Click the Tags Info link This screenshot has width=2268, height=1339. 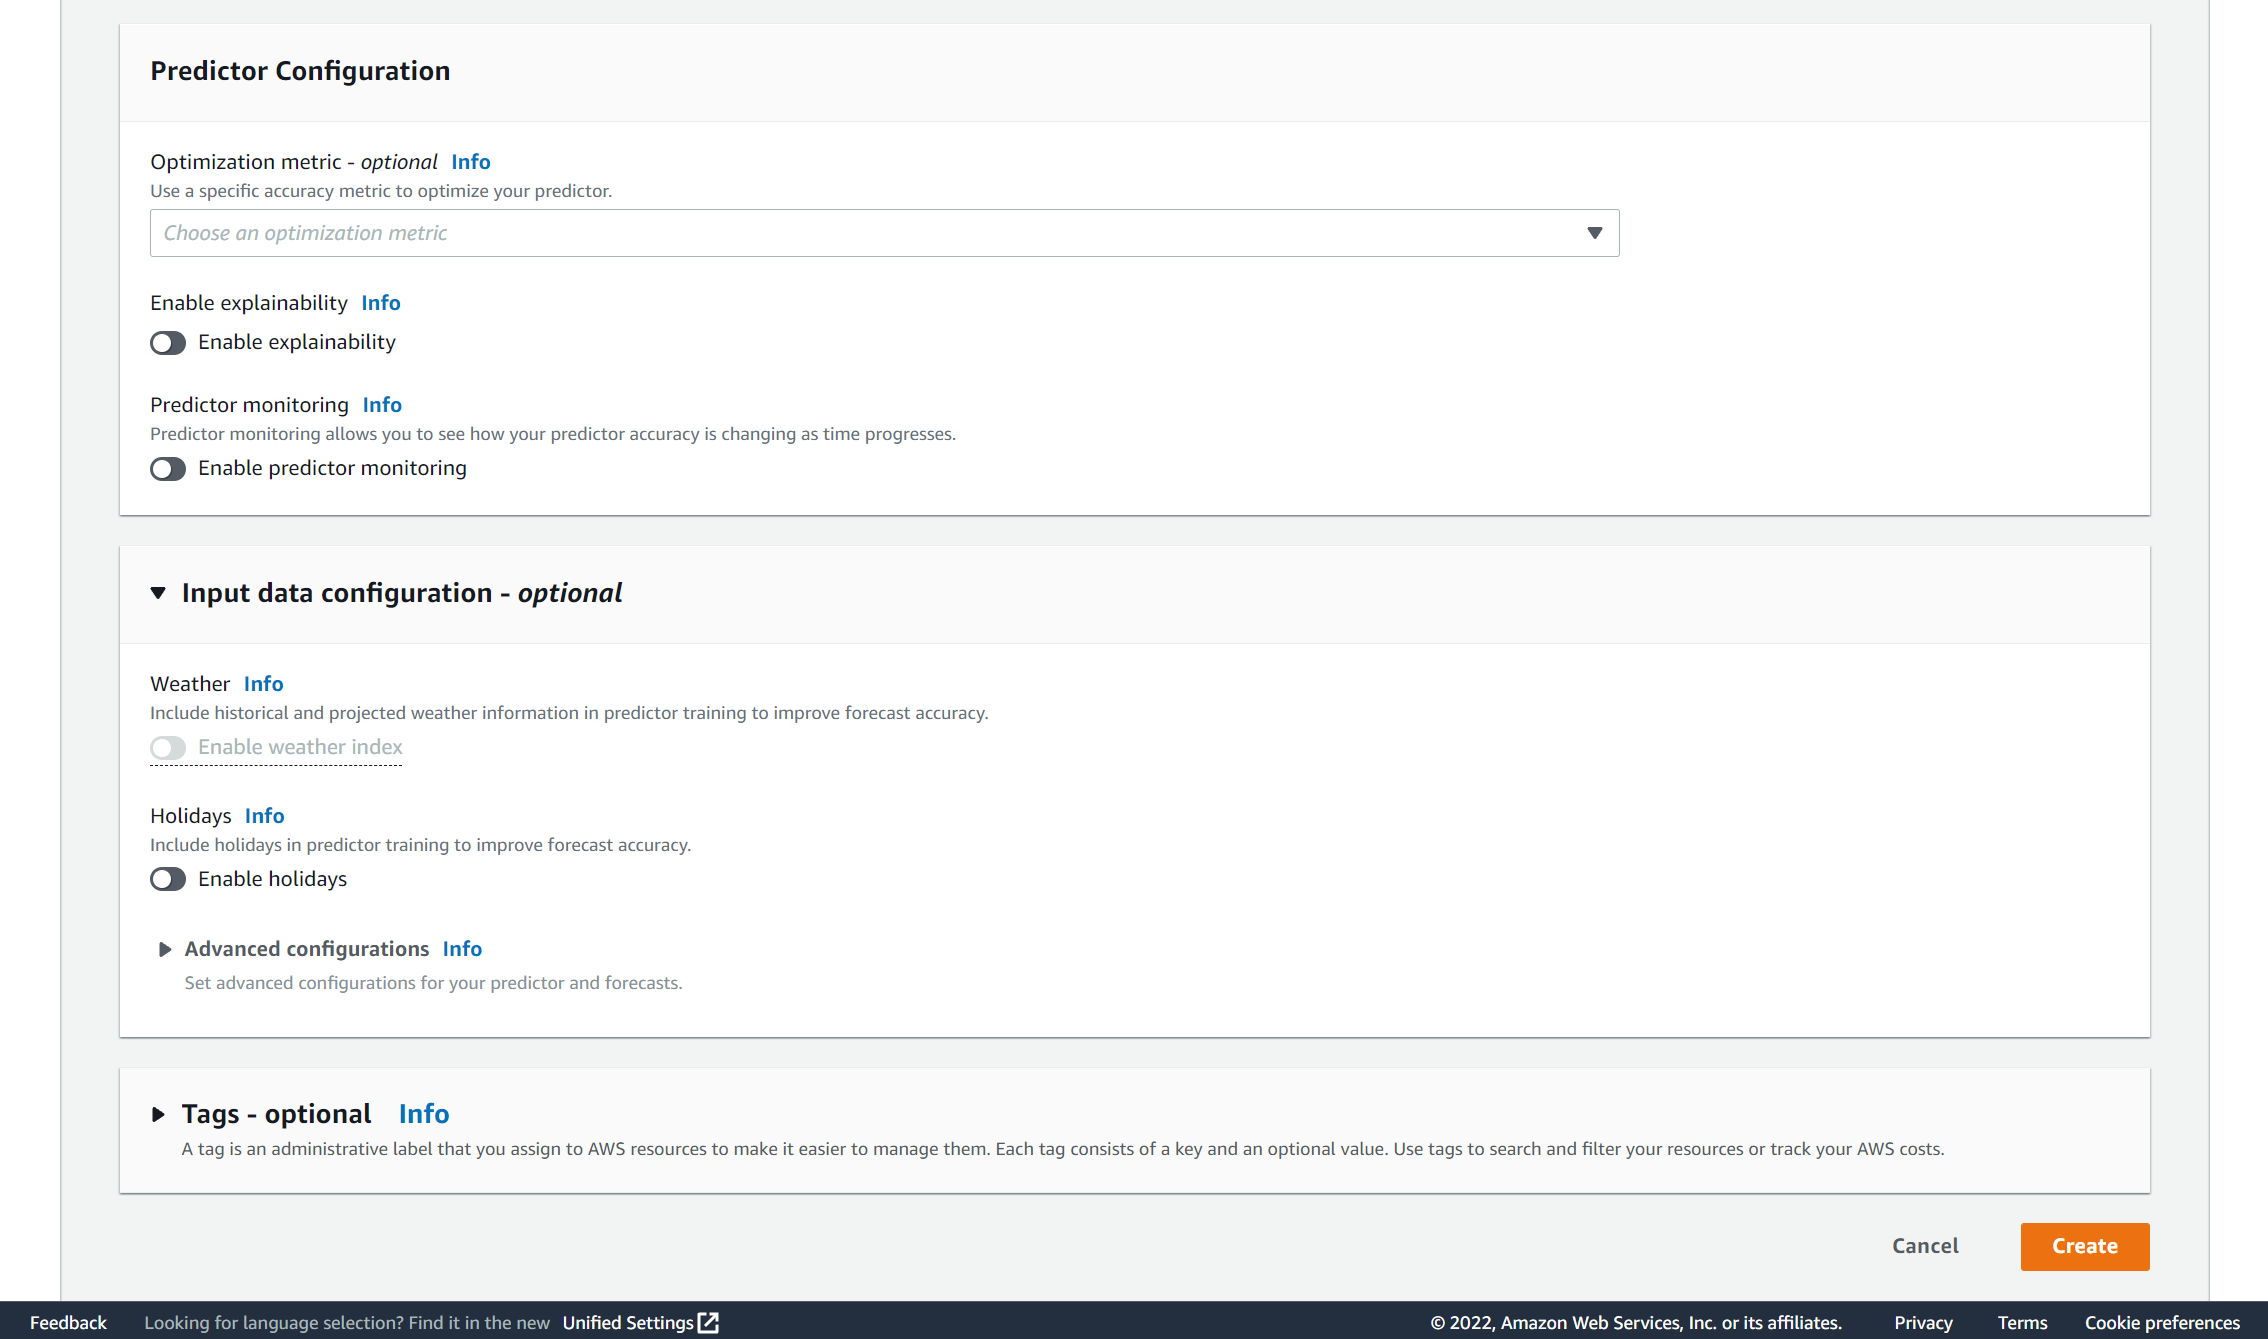pos(424,1114)
